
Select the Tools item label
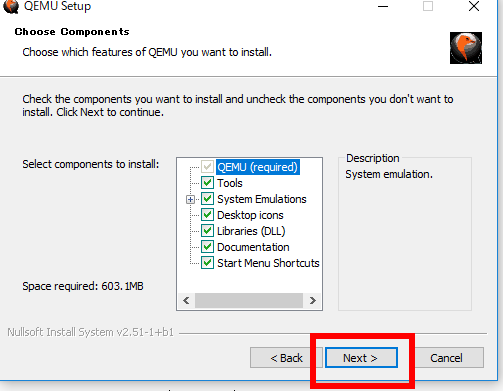pos(230,183)
